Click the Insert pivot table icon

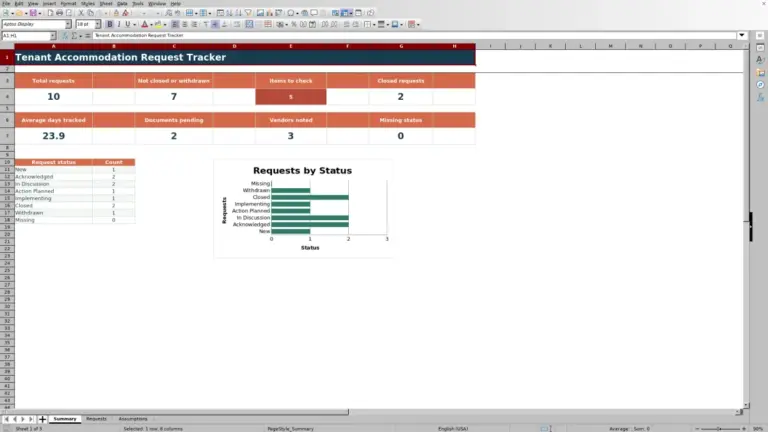tap(279, 13)
